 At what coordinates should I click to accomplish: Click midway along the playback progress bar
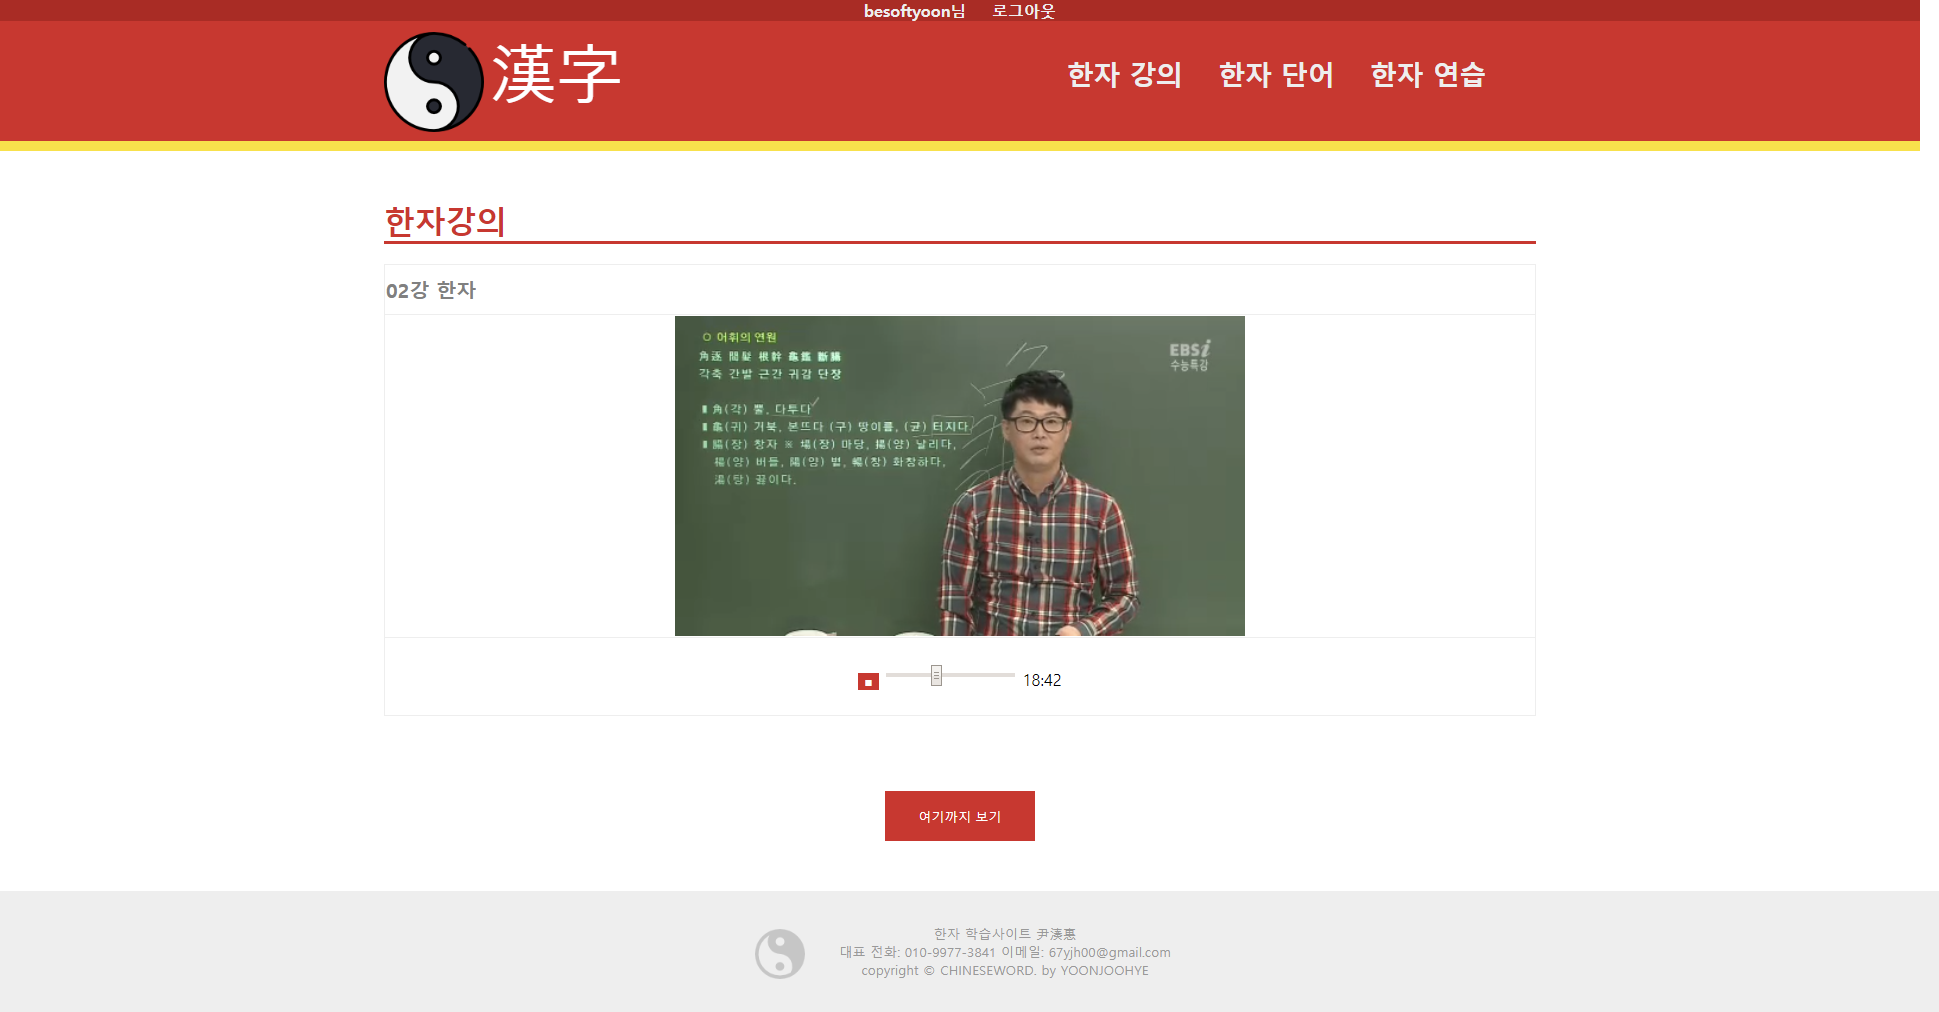click(x=950, y=676)
